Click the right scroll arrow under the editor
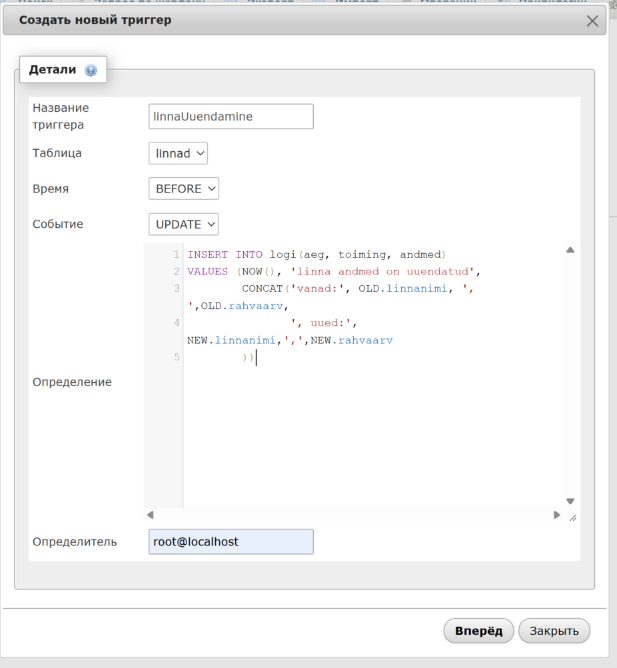The height and width of the screenshot is (668, 617). [x=557, y=515]
